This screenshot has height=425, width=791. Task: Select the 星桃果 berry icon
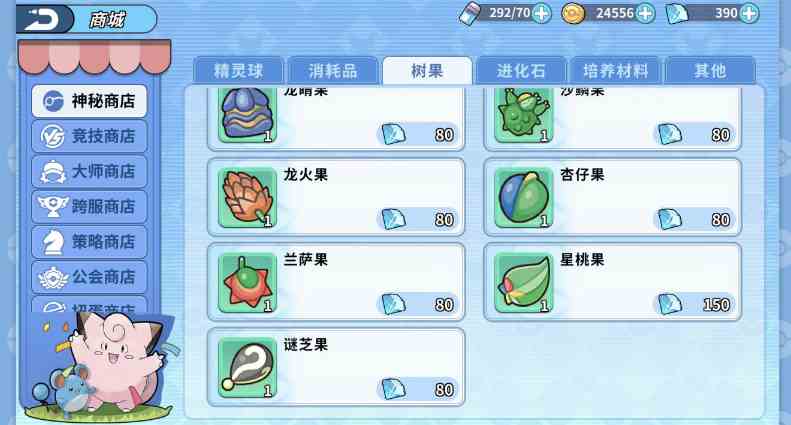click(x=524, y=283)
